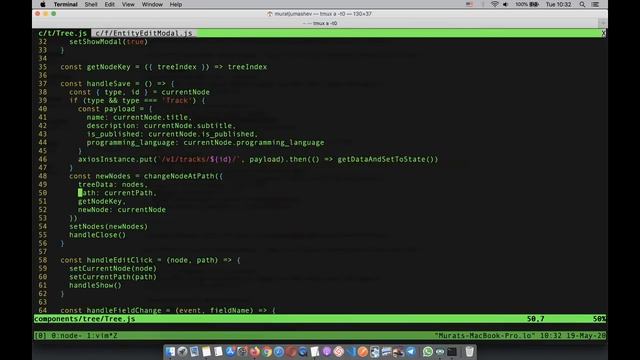Click tmux window 0:node- in status bar
Viewport: 640px width, 360px height.
click(67, 336)
